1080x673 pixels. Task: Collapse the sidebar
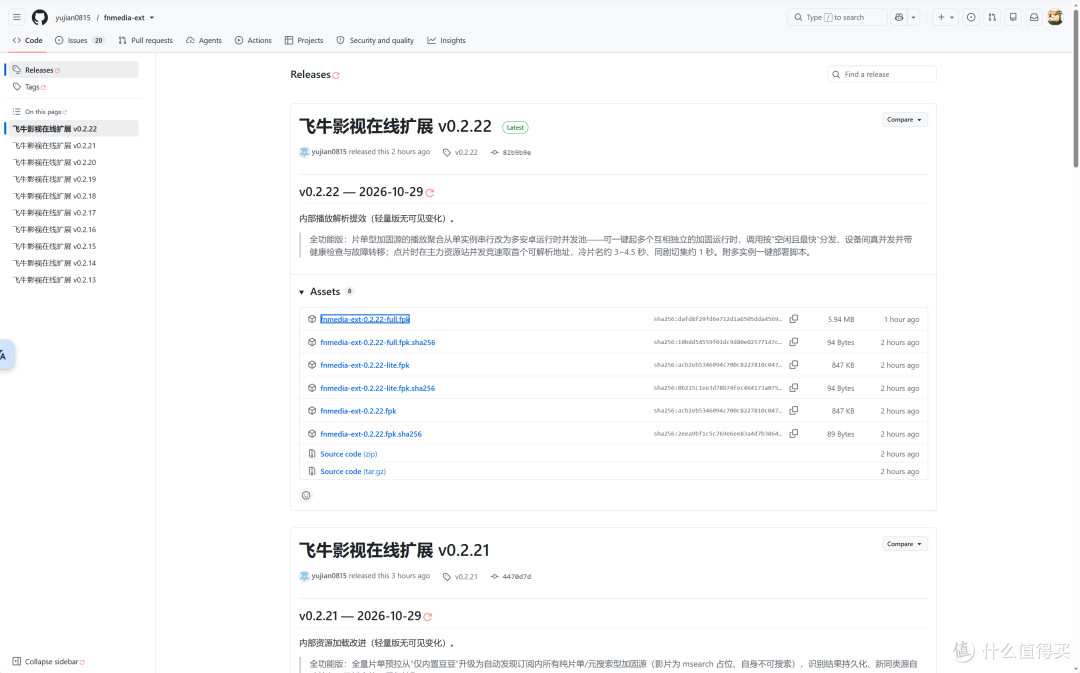click(x=48, y=661)
